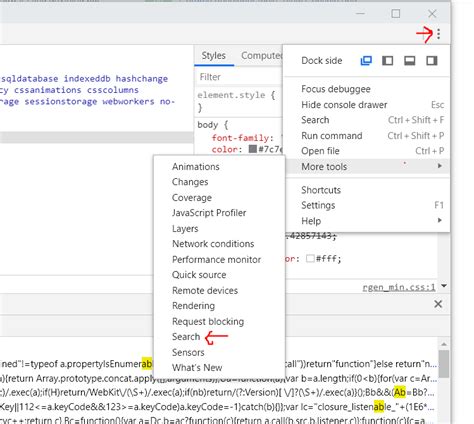Viewport: 474px width, 424px height.
Task: Expand the Help submenu arrow
Action: (440, 220)
